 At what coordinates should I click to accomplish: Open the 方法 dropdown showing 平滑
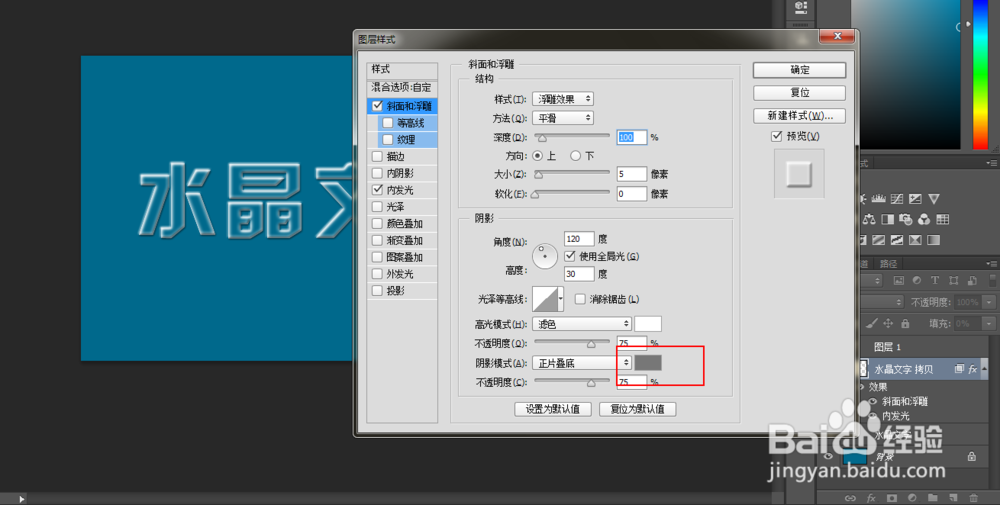point(562,118)
